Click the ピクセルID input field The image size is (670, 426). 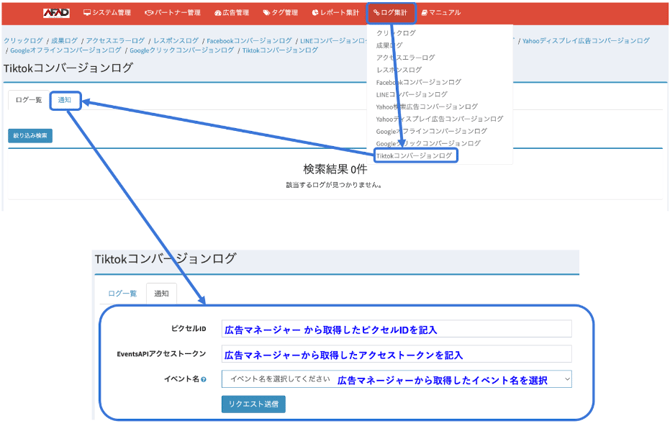point(396,329)
